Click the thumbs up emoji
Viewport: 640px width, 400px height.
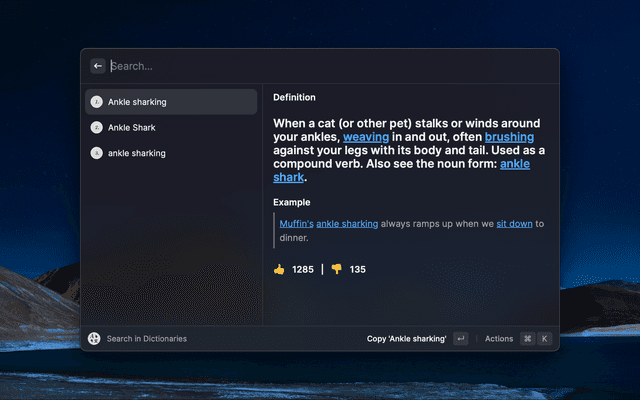[x=279, y=269]
